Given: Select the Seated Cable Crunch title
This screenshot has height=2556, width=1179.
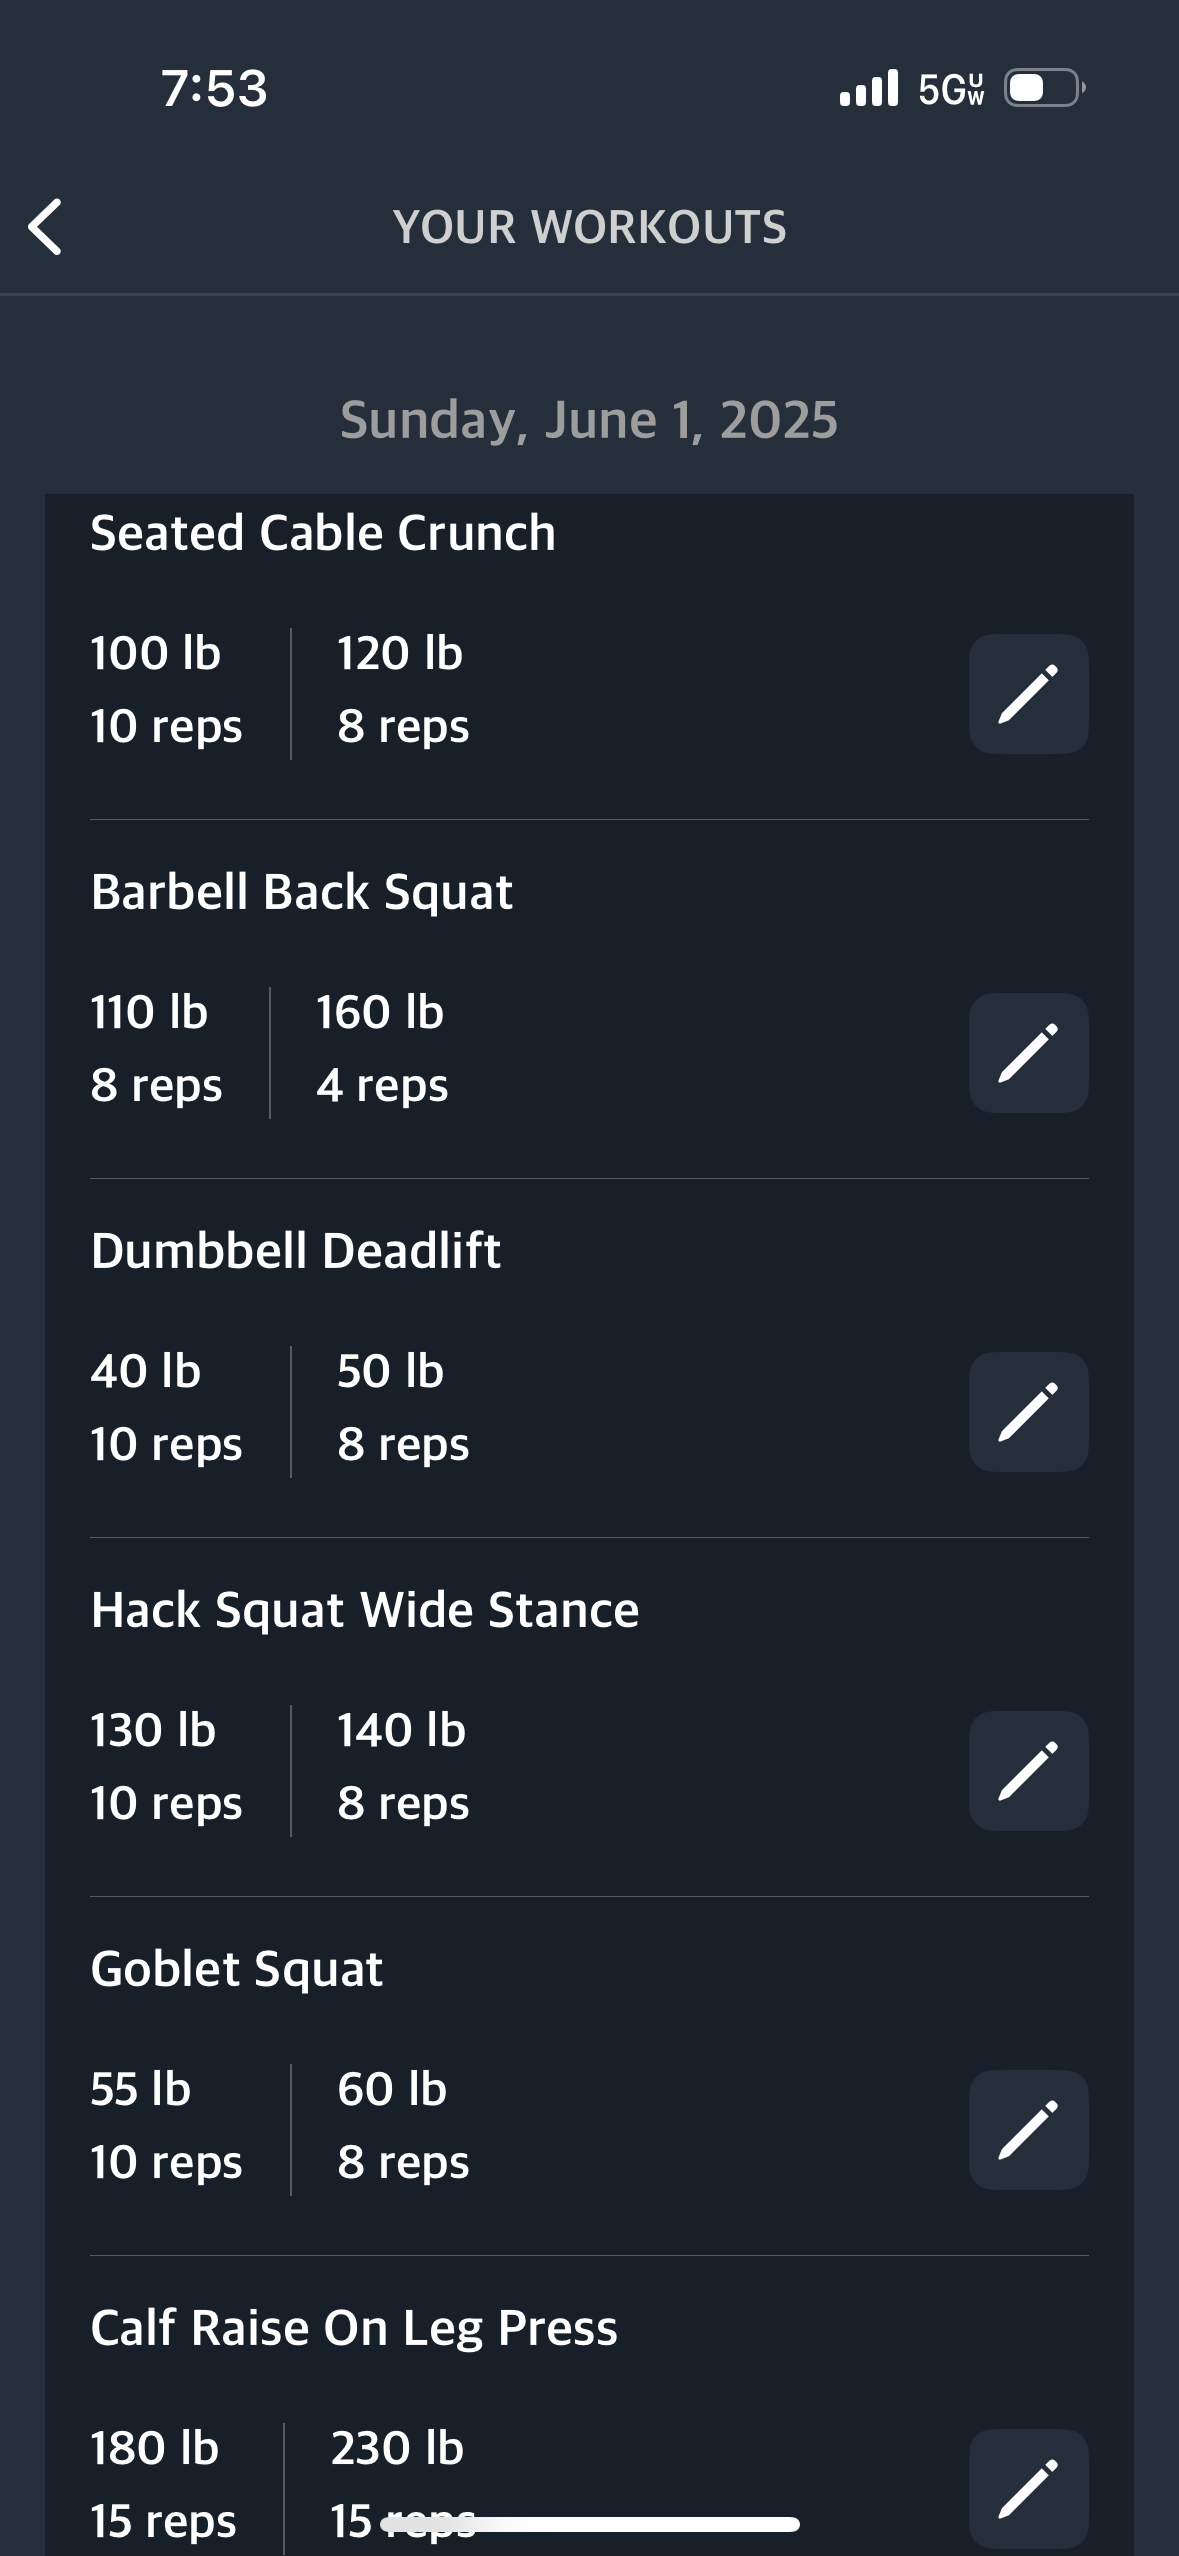Looking at the screenshot, I should point(323,533).
